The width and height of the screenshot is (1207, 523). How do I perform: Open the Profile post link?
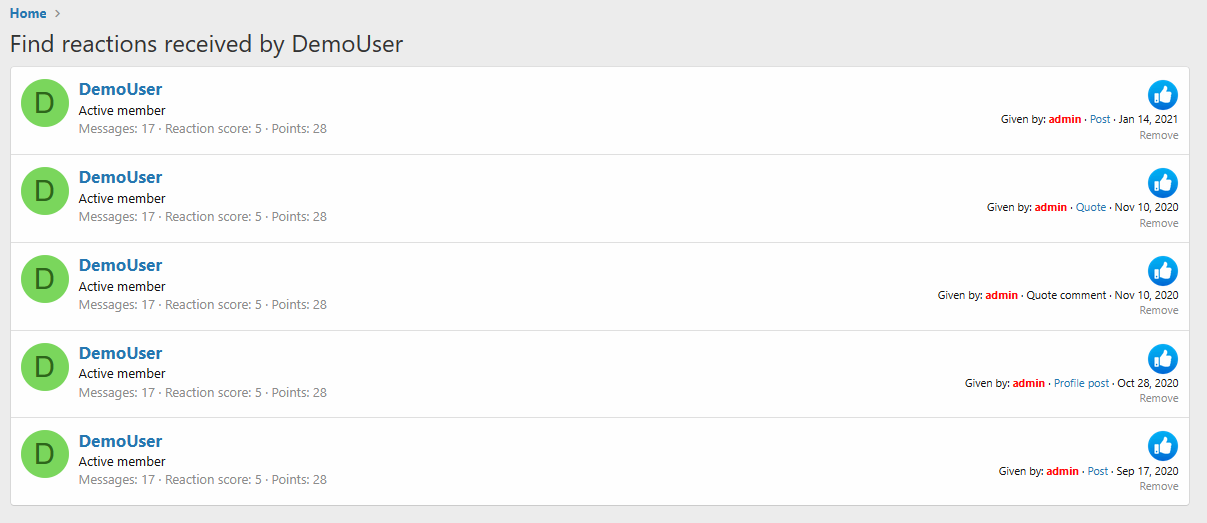[x=1081, y=383]
